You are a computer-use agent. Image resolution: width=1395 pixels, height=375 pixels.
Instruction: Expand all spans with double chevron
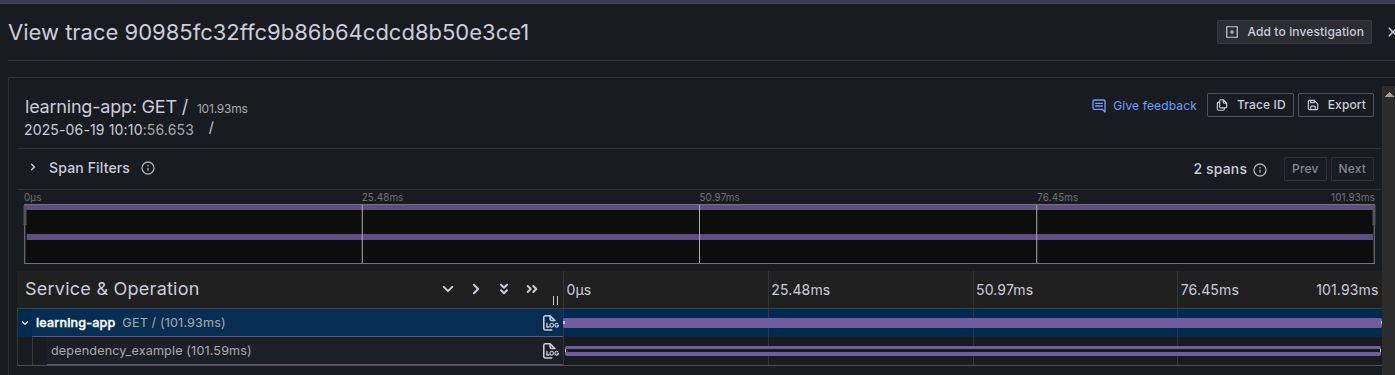(x=504, y=289)
